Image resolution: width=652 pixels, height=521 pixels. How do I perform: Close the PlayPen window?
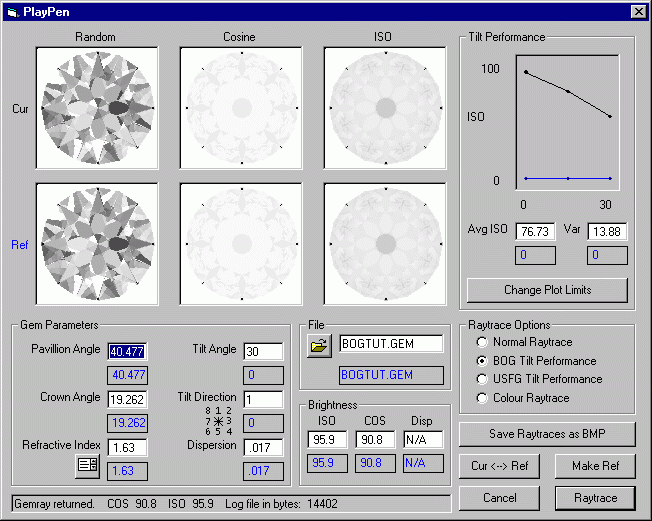[639, 12]
